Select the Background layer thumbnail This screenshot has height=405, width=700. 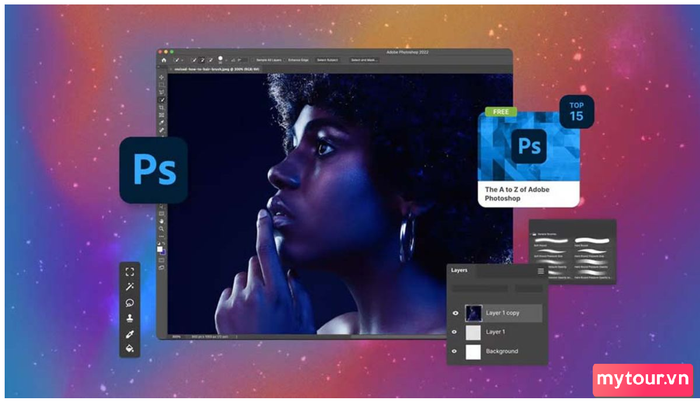pos(473,351)
